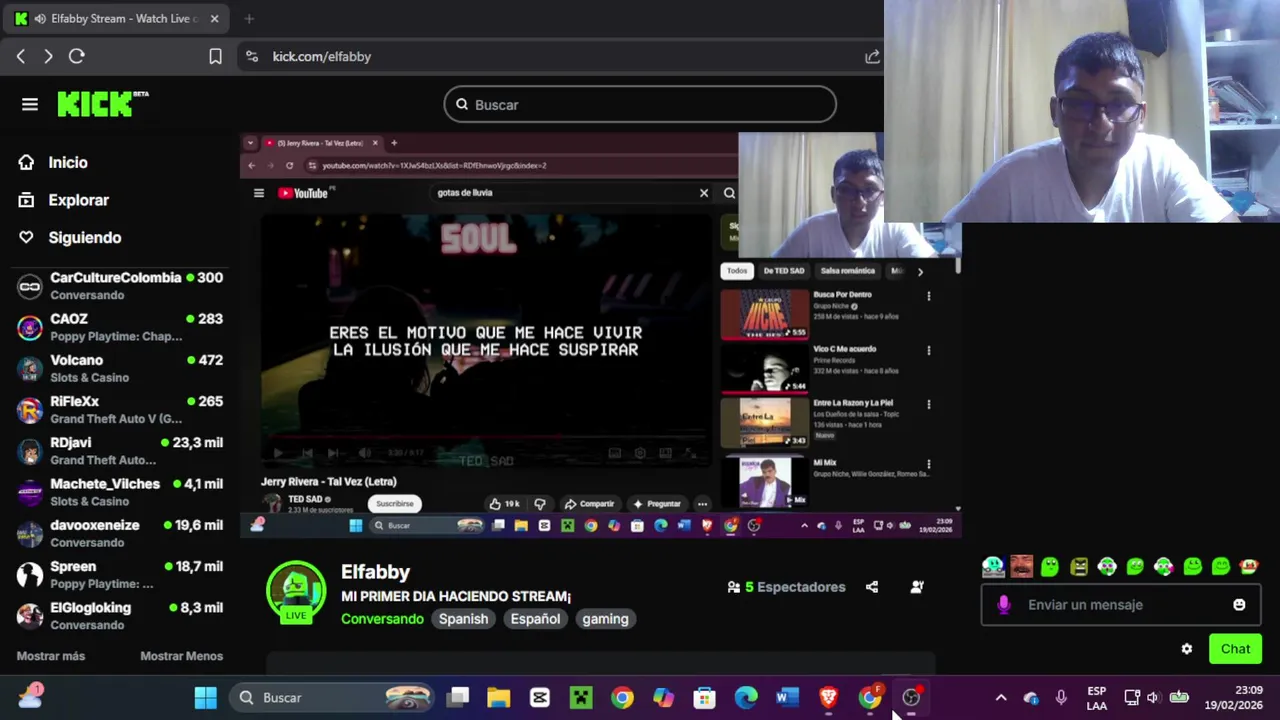Open Explorar in the sidebar
The image size is (1280, 720).
[x=64, y=200]
